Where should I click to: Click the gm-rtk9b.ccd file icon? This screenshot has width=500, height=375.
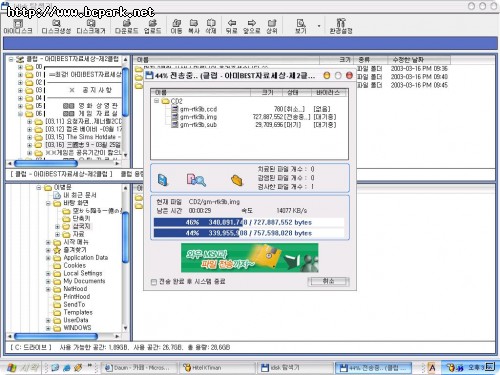pos(175,109)
